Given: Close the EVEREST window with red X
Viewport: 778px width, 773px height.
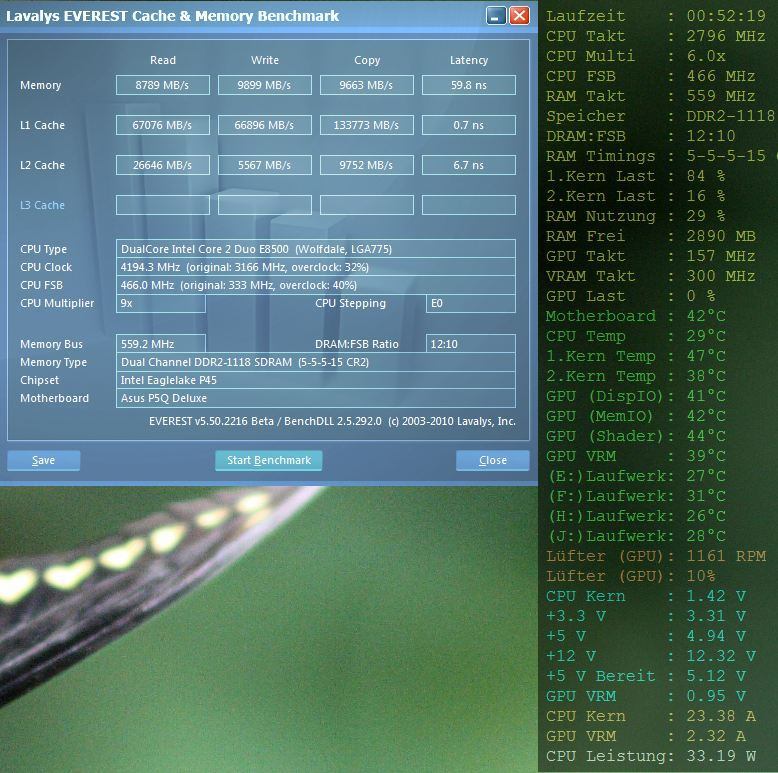Looking at the screenshot, I should pos(519,16).
